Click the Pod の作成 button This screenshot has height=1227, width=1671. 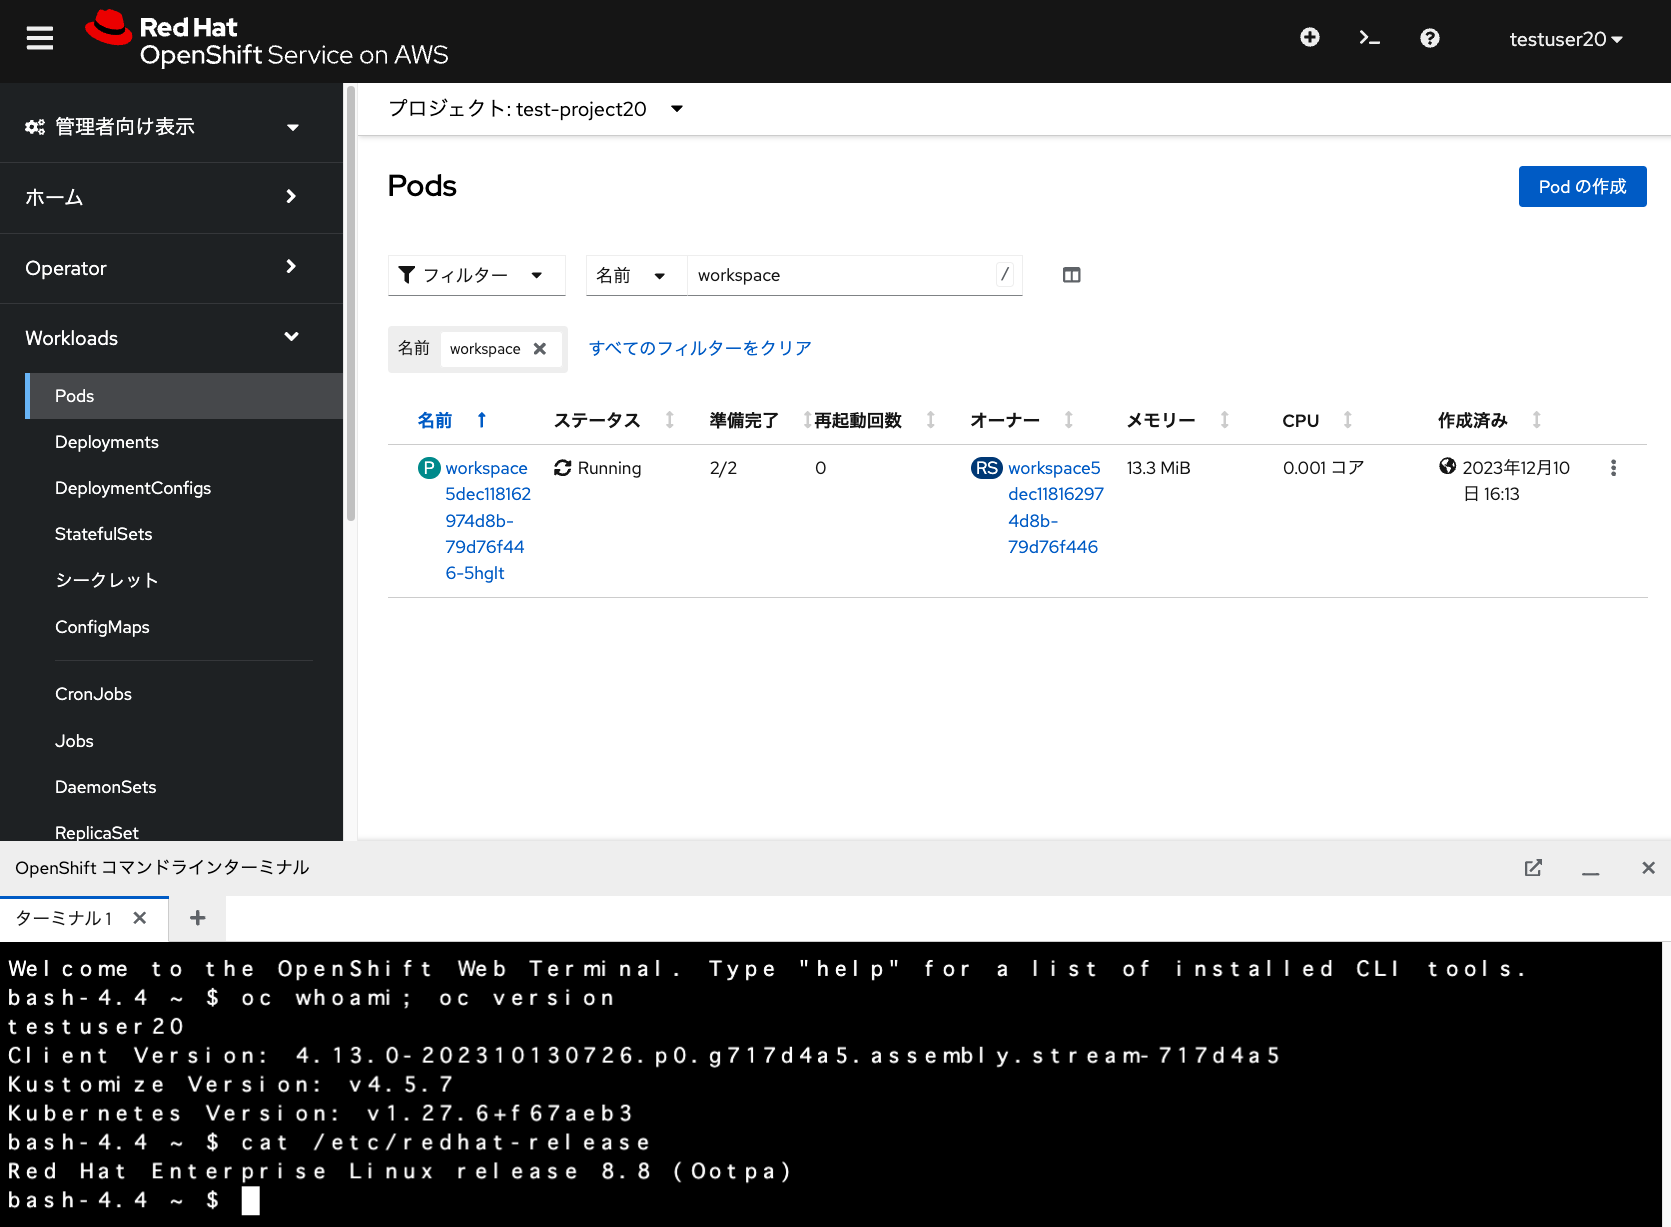click(1582, 187)
